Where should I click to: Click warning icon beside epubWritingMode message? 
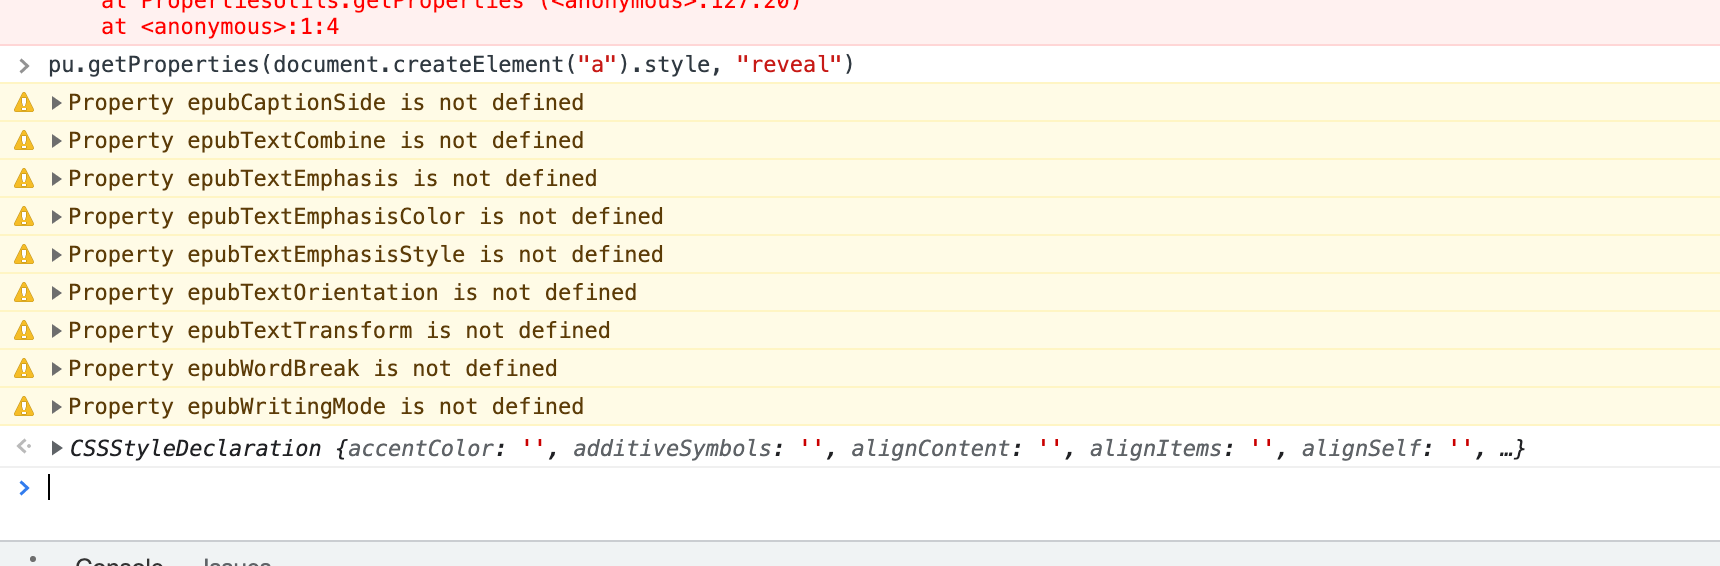(x=24, y=407)
